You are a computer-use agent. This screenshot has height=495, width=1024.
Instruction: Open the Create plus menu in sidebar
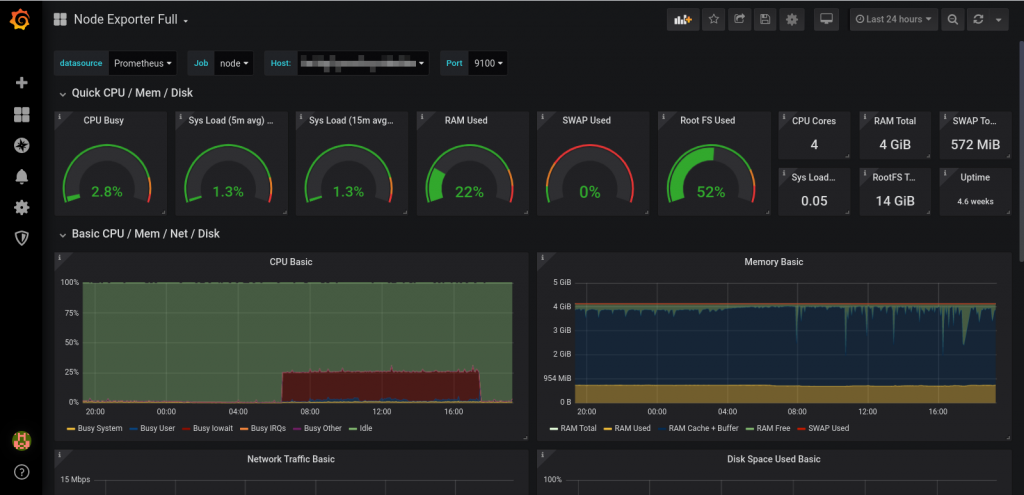tap(21, 83)
